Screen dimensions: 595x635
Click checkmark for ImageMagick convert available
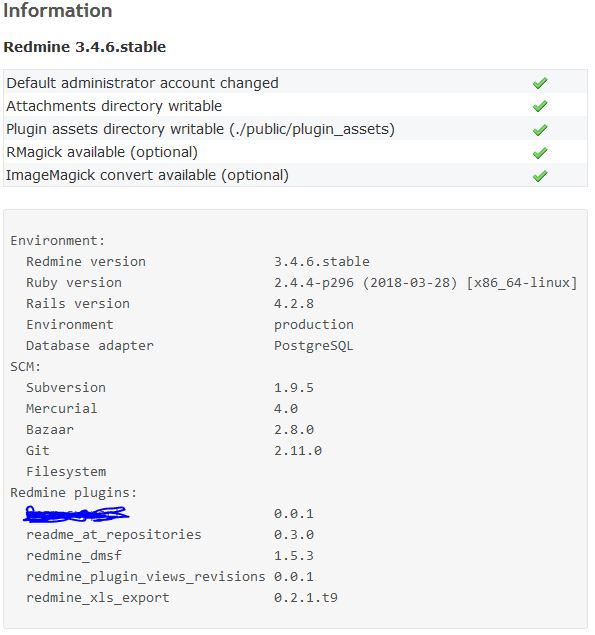[540, 176]
